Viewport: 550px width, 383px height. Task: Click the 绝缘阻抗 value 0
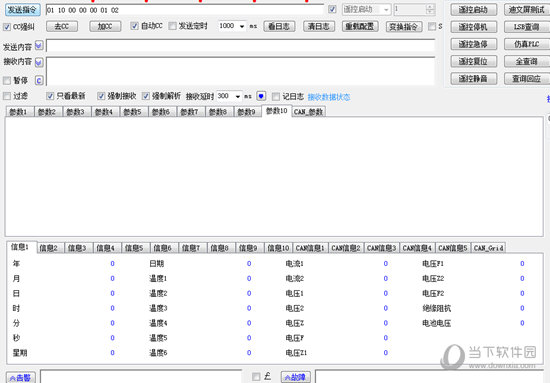tap(522, 308)
